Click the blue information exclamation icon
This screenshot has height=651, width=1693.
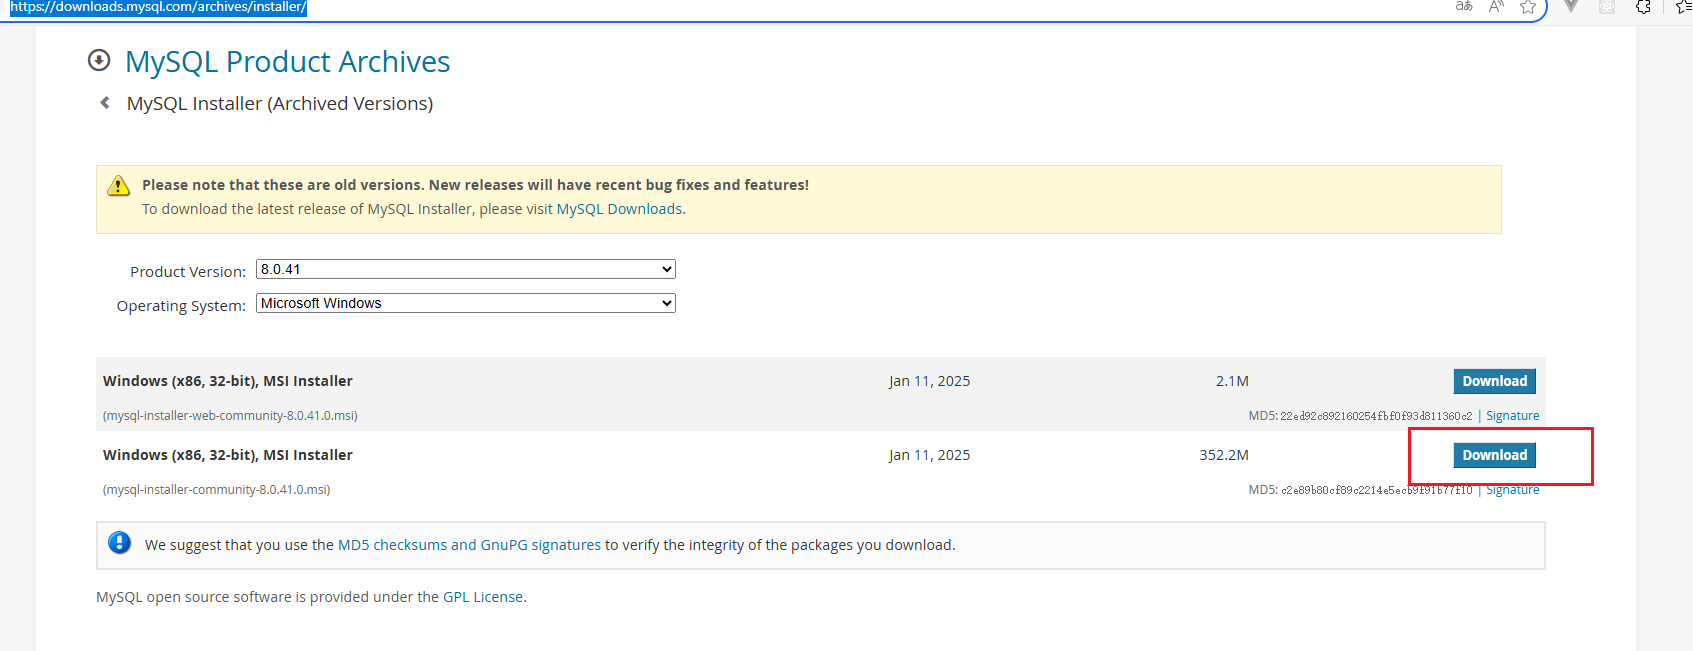pos(119,542)
